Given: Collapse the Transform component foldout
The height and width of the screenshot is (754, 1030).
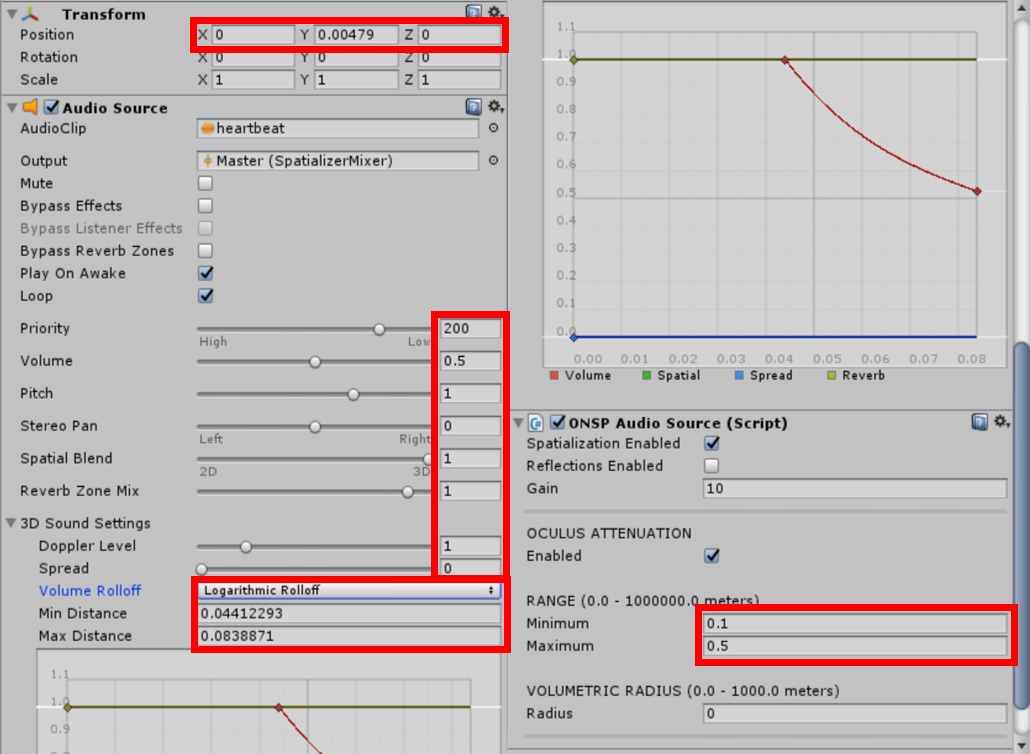Looking at the screenshot, I should click(11, 14).
